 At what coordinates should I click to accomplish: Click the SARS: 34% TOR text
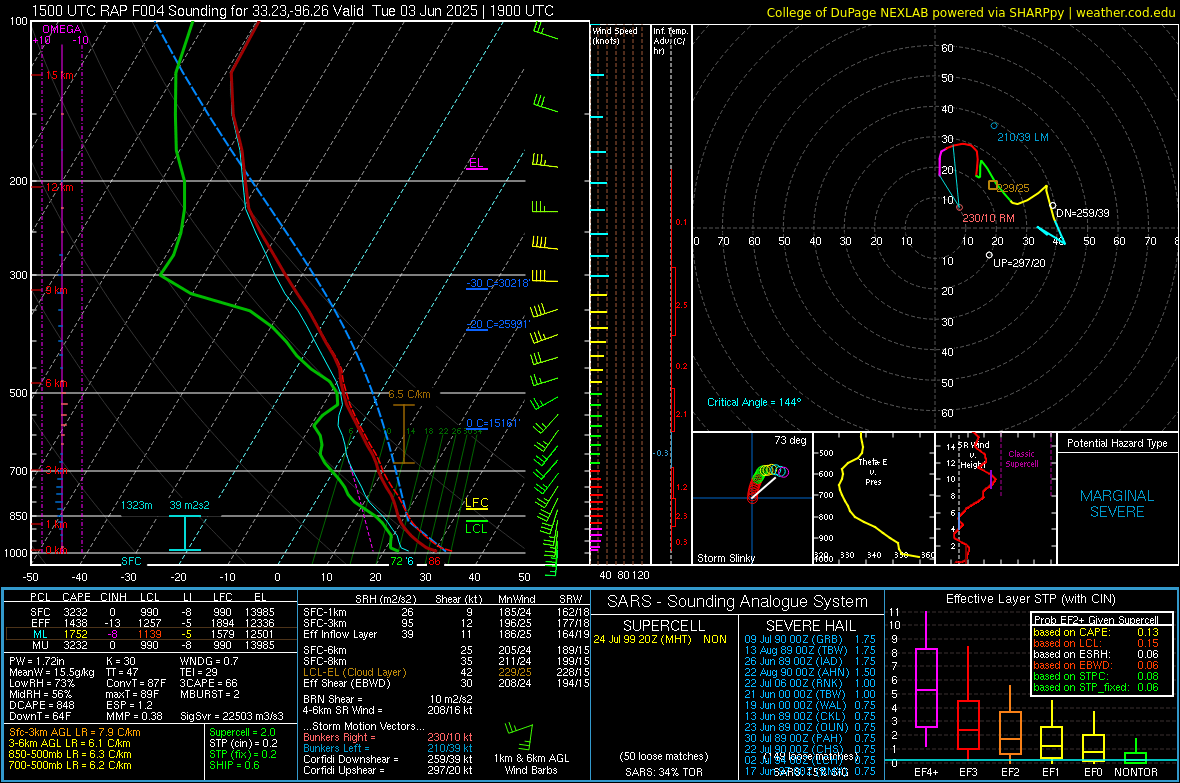click(665, 772)
